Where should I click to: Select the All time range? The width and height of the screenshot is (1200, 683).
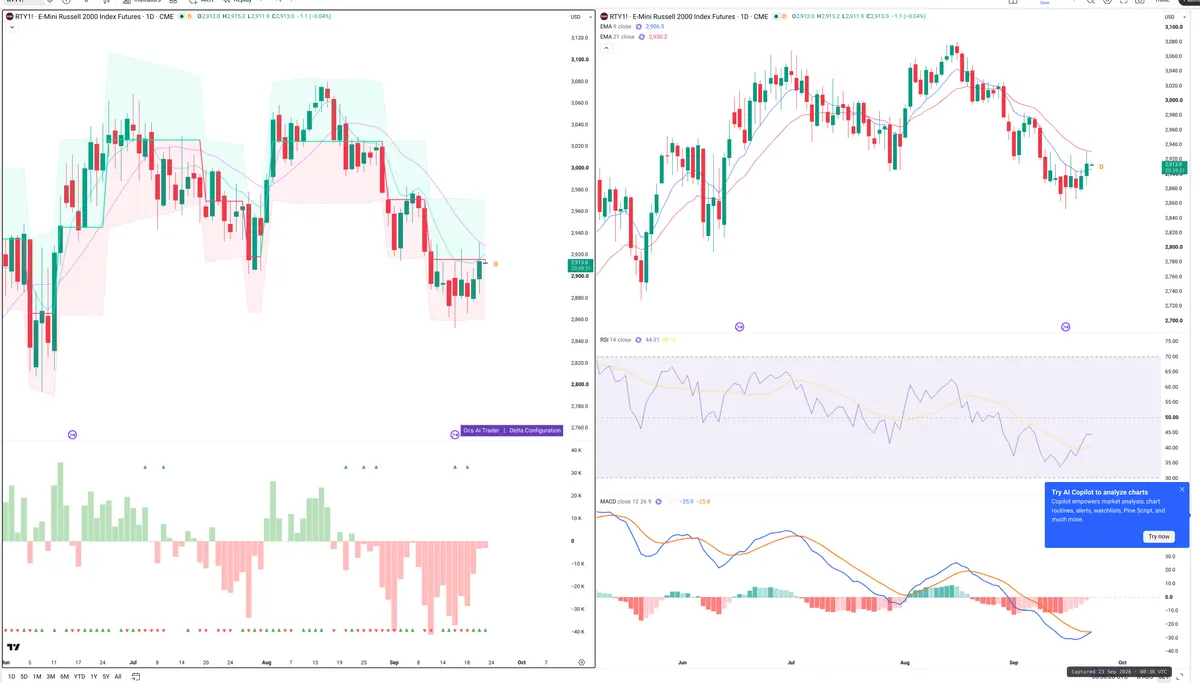[118, 676]
